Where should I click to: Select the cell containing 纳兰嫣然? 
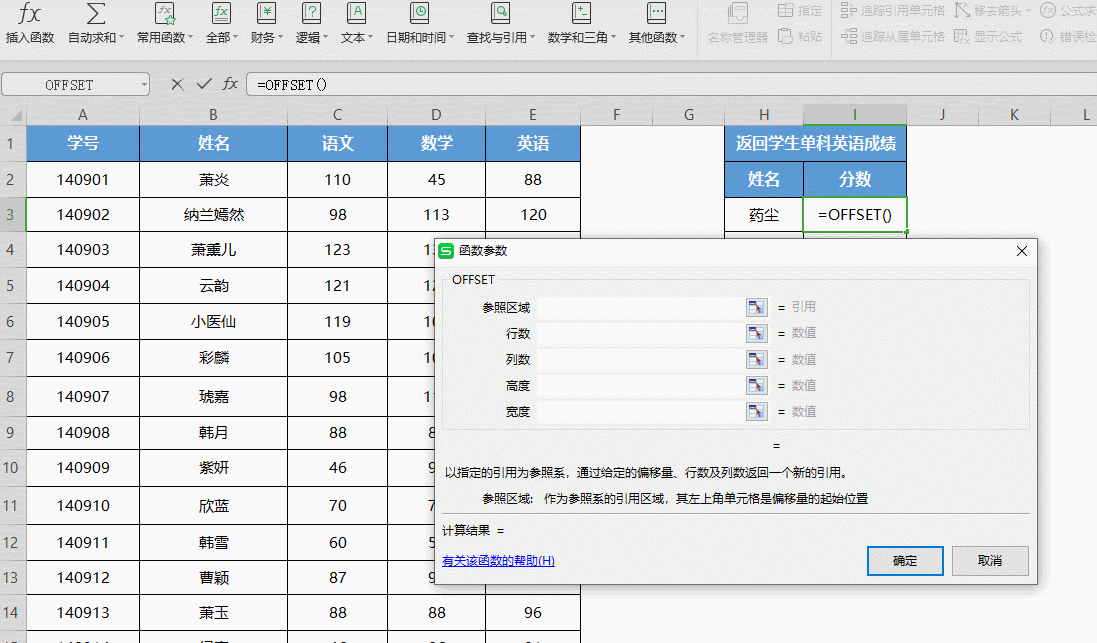point(213,215)
